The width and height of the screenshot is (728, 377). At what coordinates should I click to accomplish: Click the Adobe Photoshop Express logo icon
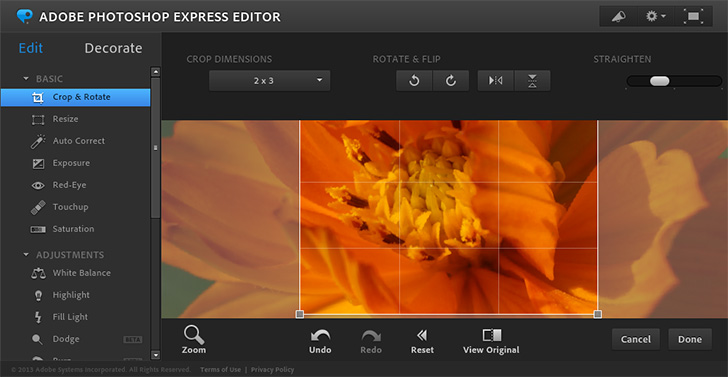point(25,16)
